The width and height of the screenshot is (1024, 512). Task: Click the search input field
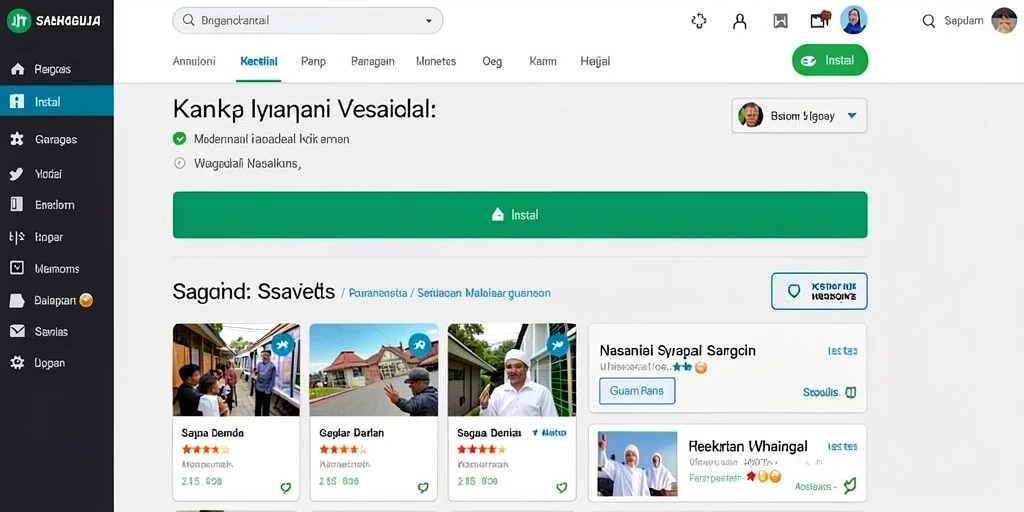(308, 21)
